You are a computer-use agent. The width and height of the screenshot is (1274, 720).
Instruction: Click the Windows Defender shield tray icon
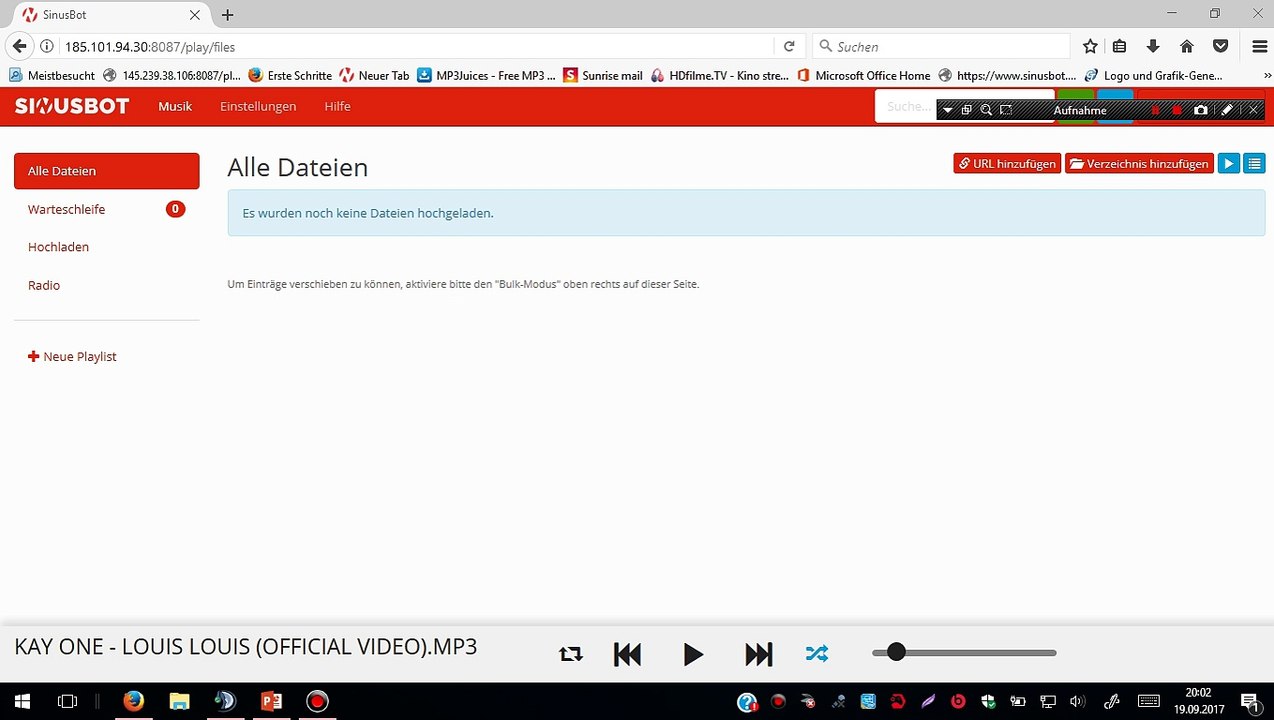click(988, 701)
